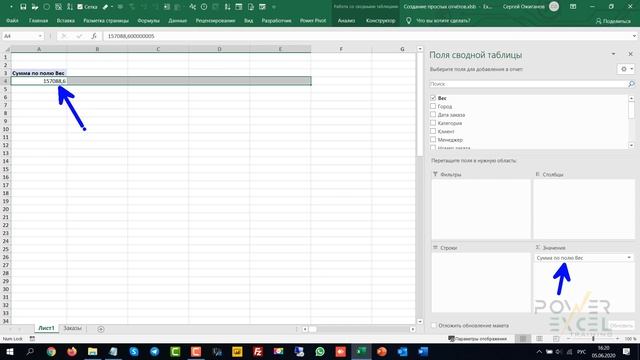Viewport: 640px width, 360px height.
Task: Open File Explorer from taskbar
Action: [93, 351]
